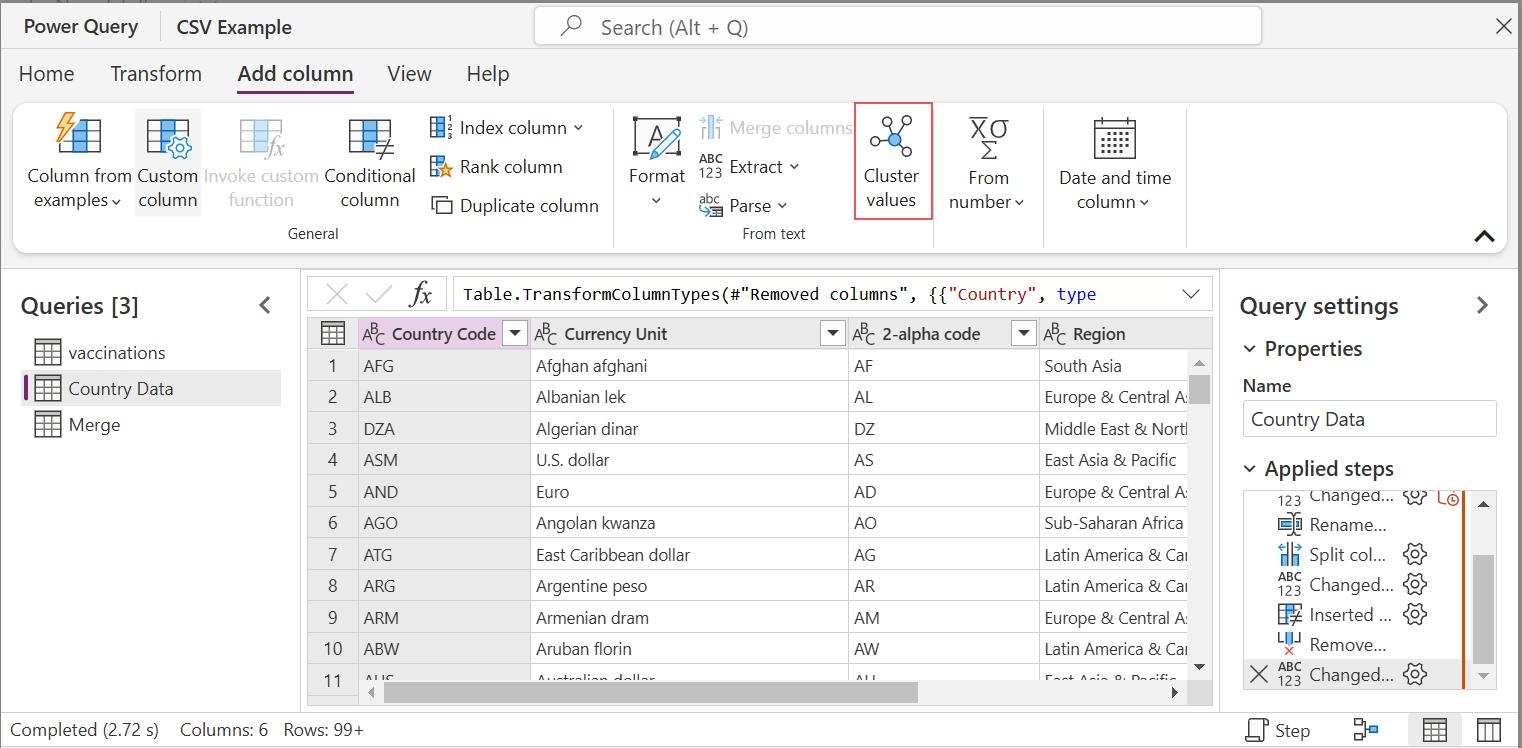Open settings gear for Split col step
Viewport: 1522px width, 748px height.
pyautogui.click(x=1414, y=554)
